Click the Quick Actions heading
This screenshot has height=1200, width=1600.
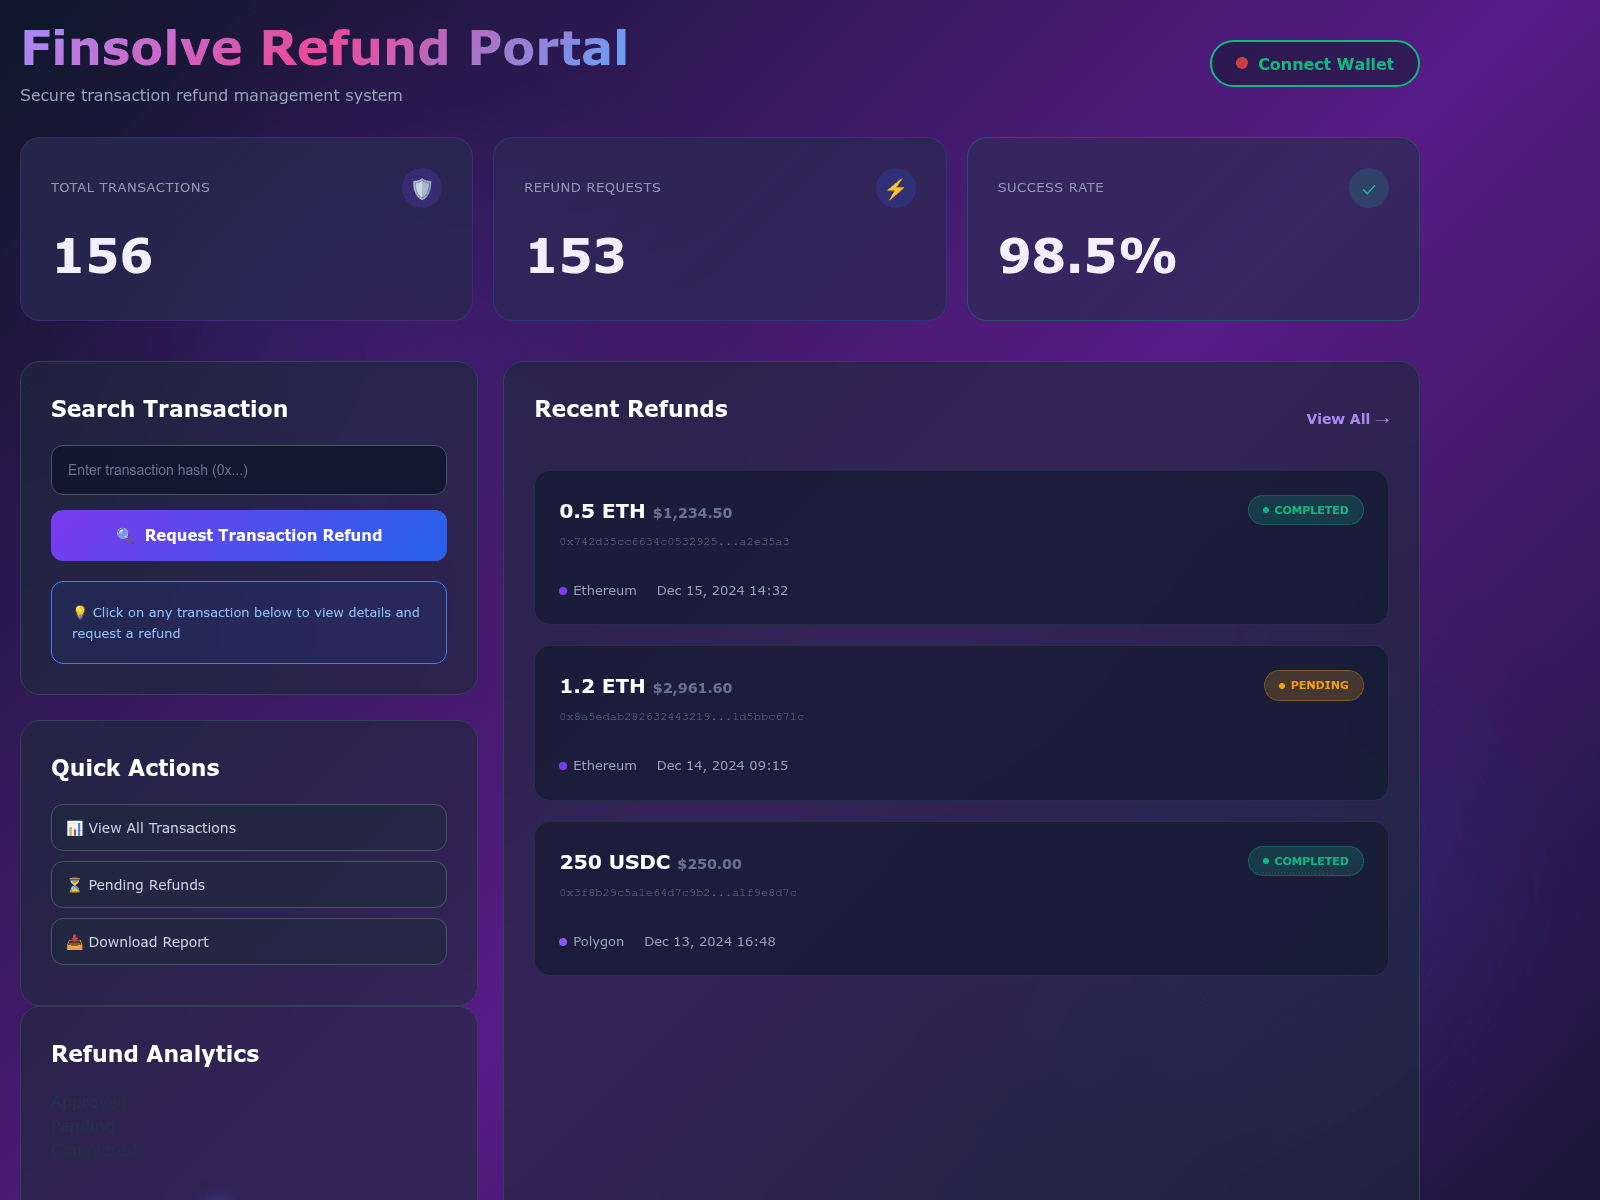tap(135, 768)
